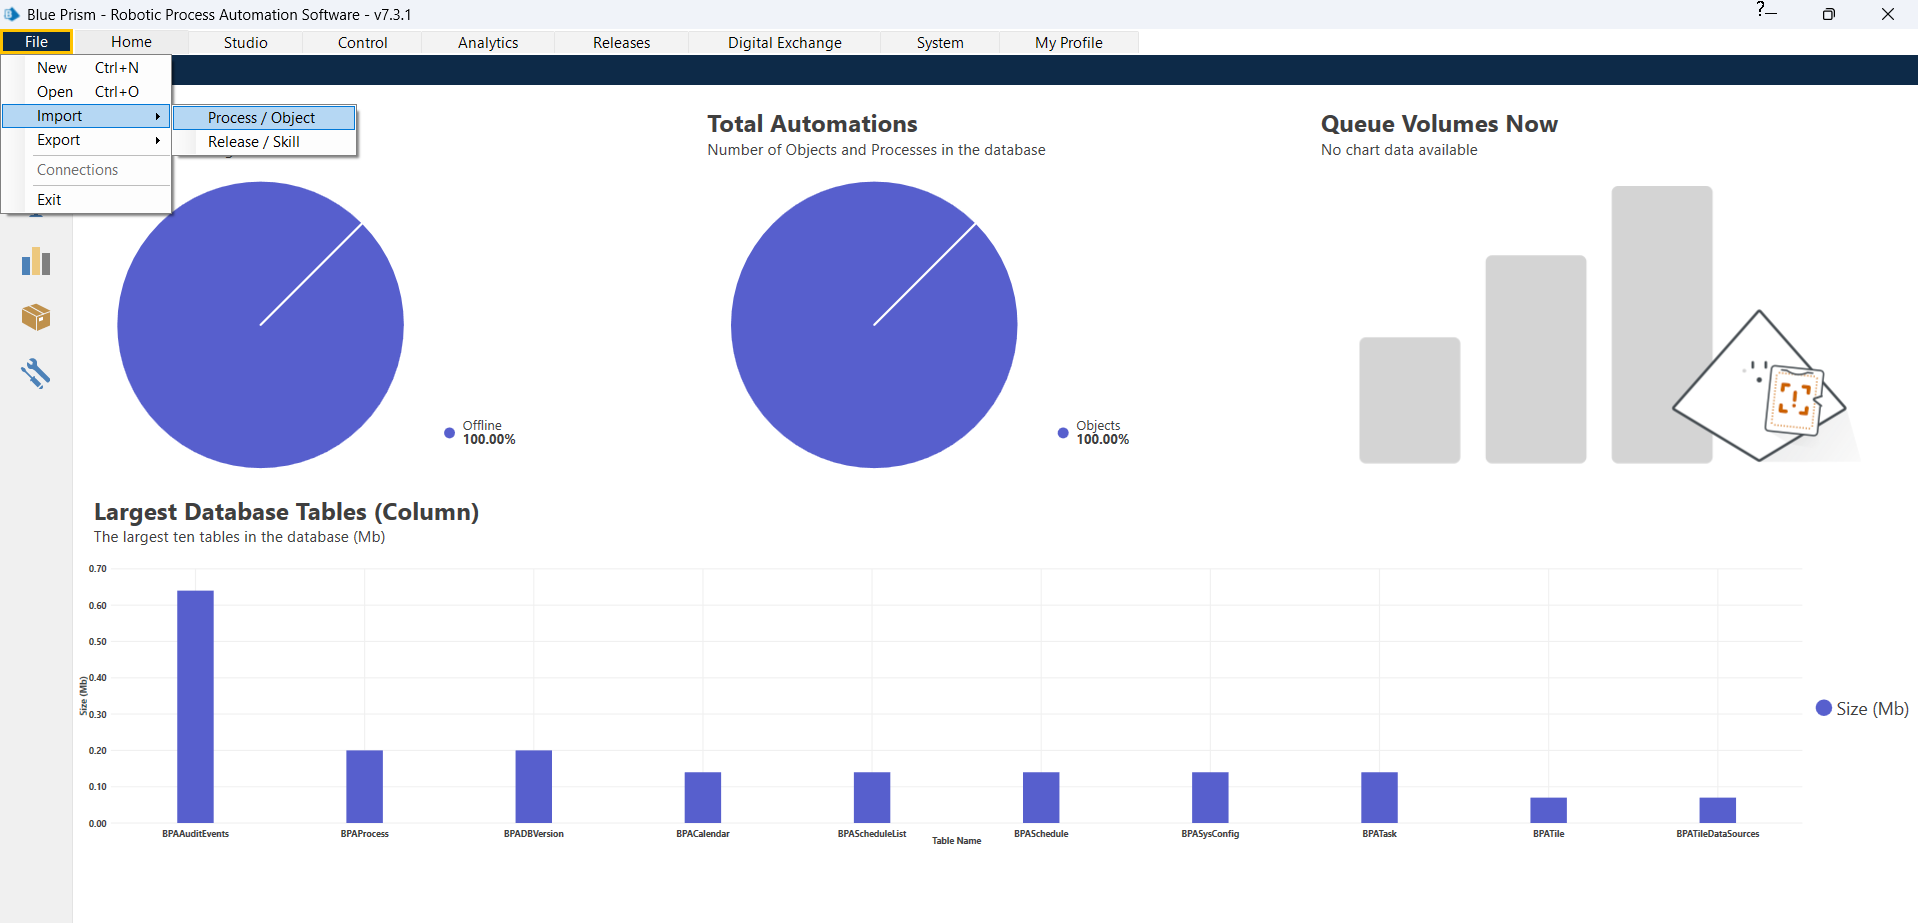Click the Size (Mb) legend marker
Image resolution: width=1918 pixels, height=923 pixels.
(1823, 708)
